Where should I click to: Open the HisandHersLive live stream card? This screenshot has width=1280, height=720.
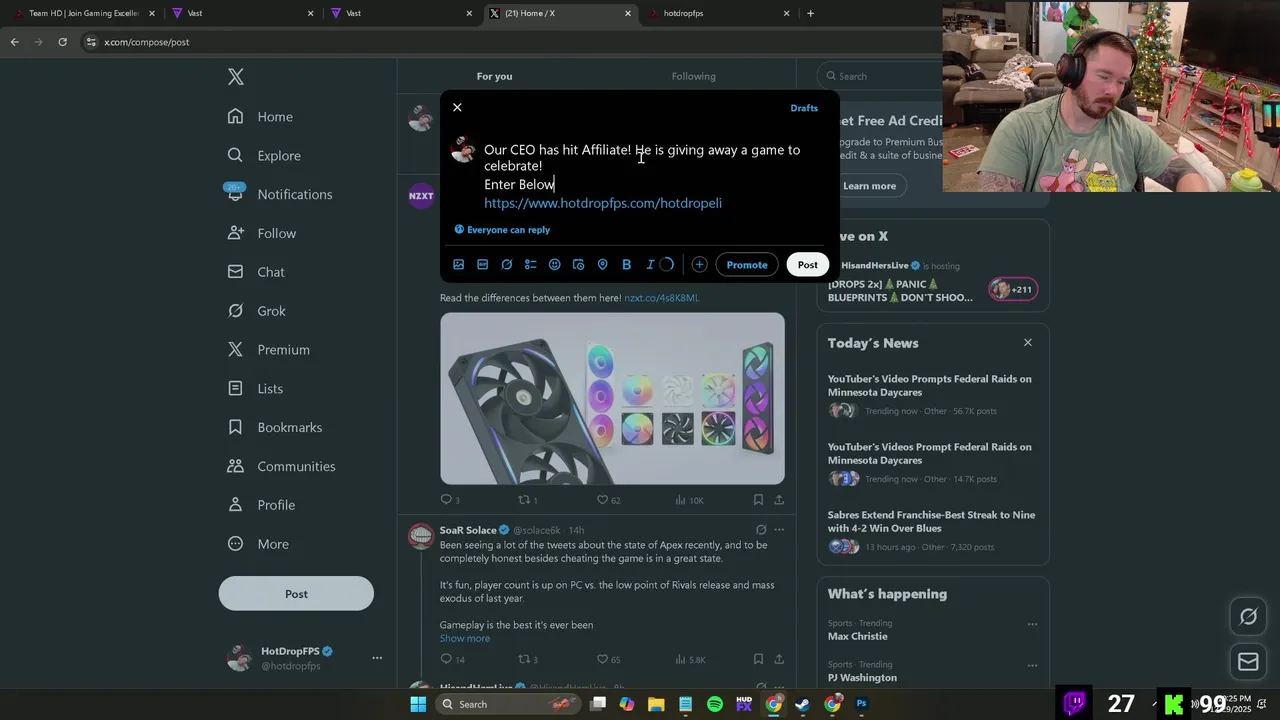point(932,282)
